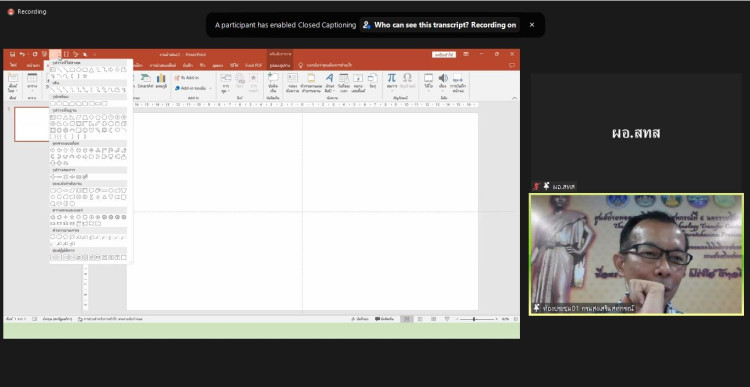
Task: Open the Table insert dropdown
Action: point(32,83)
